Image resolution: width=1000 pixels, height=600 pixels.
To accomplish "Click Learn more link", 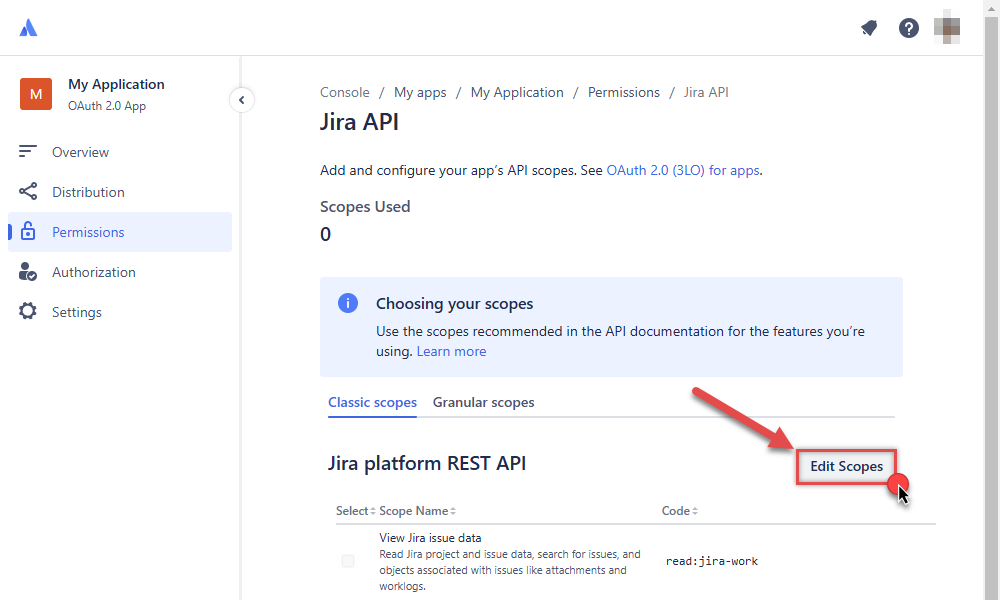I will 452,351.
